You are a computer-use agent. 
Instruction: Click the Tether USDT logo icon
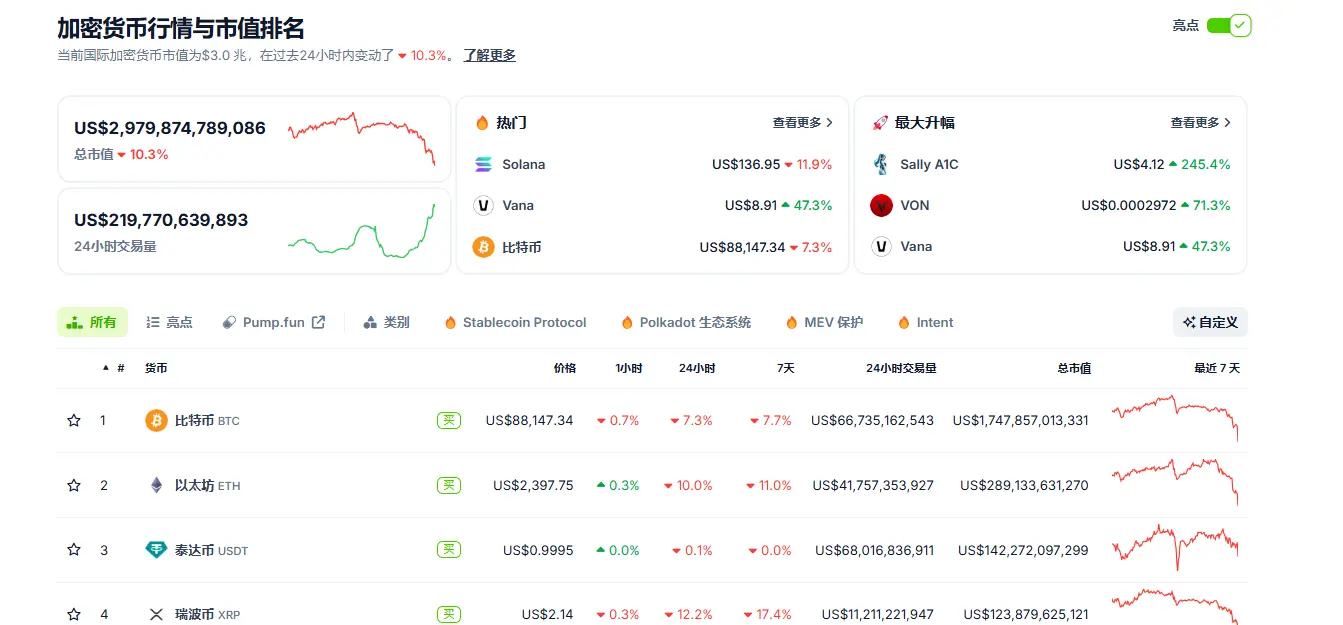(156, 550)
